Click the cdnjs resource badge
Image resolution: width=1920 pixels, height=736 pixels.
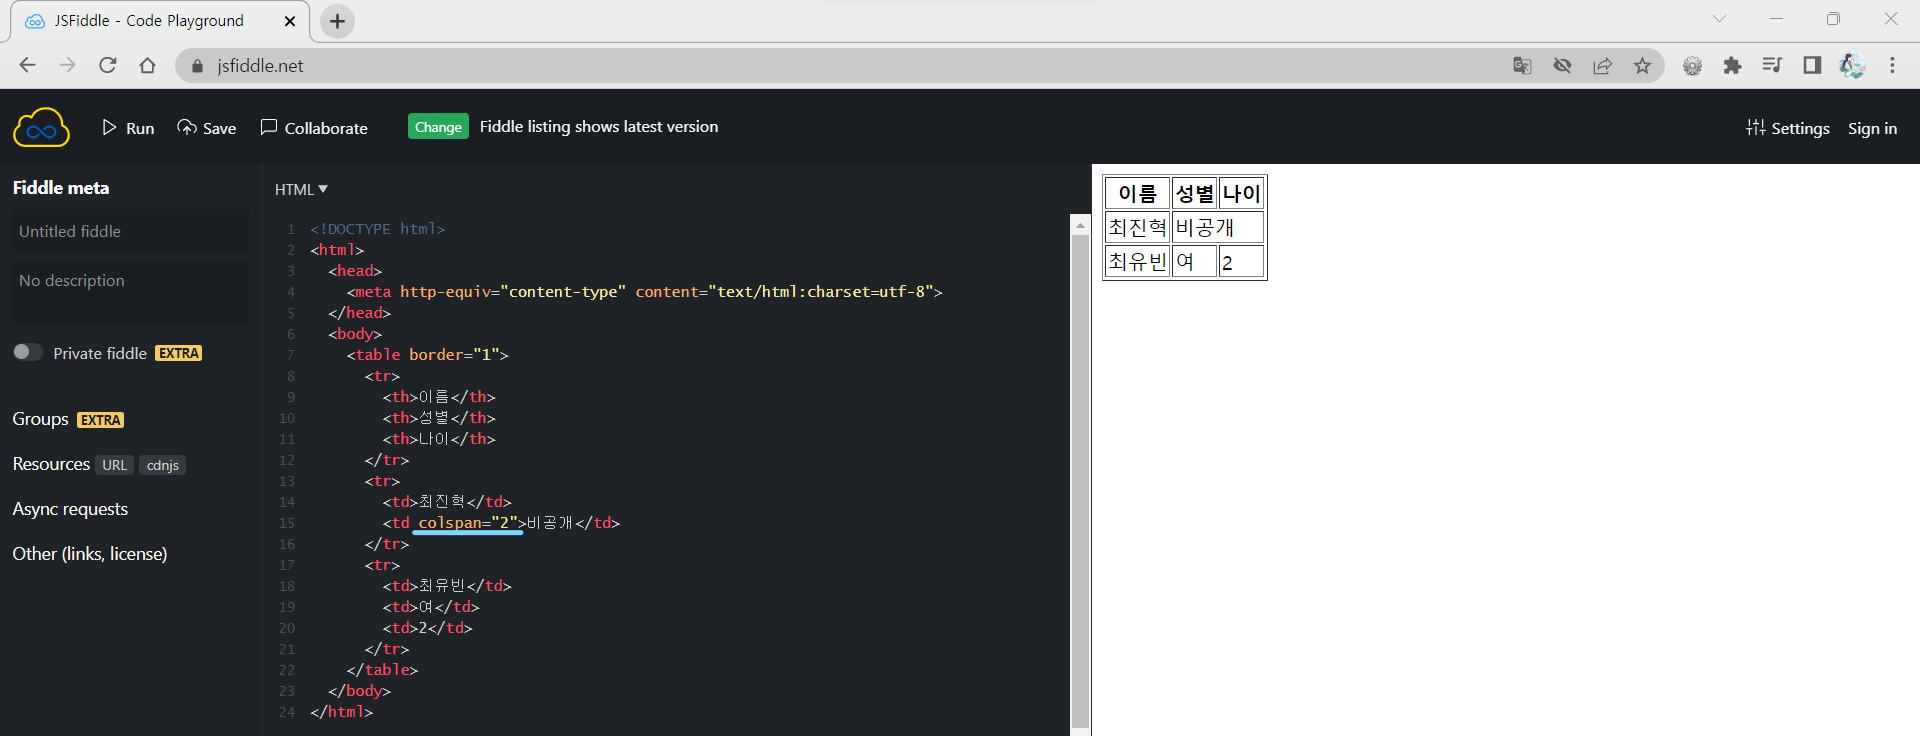162,465
